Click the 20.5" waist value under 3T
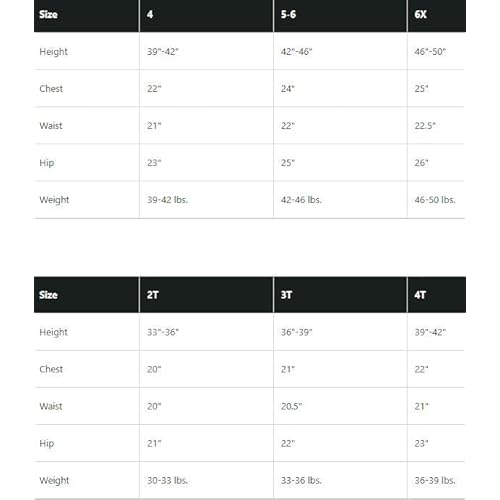Screen dimensions: 500x500 (x=291, y=406)
